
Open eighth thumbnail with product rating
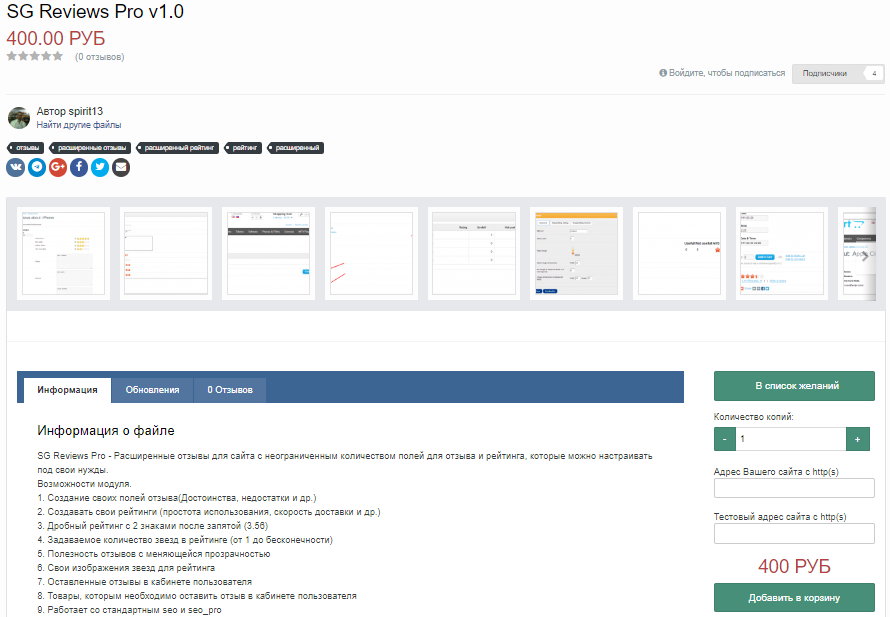pyautogui.click(x=782, y=253)
